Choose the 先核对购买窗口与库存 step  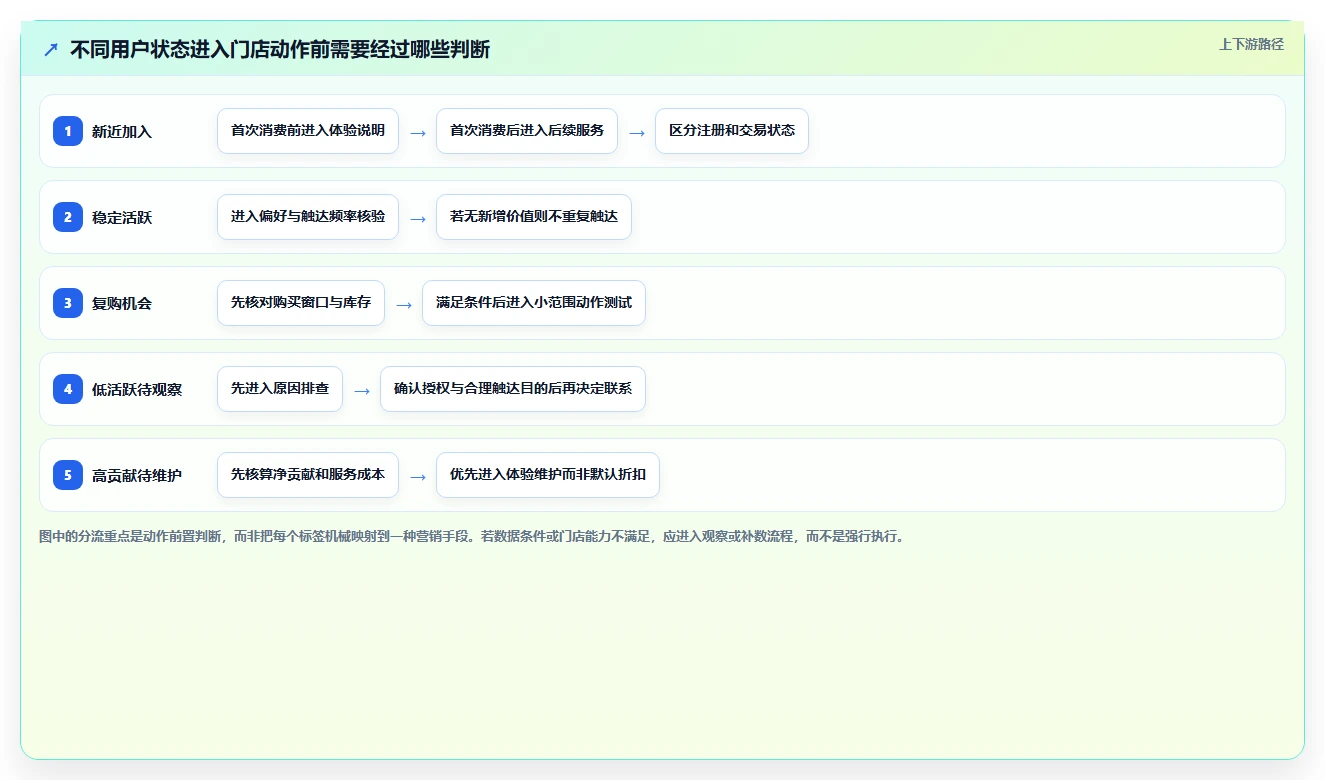tap(301, 303)
